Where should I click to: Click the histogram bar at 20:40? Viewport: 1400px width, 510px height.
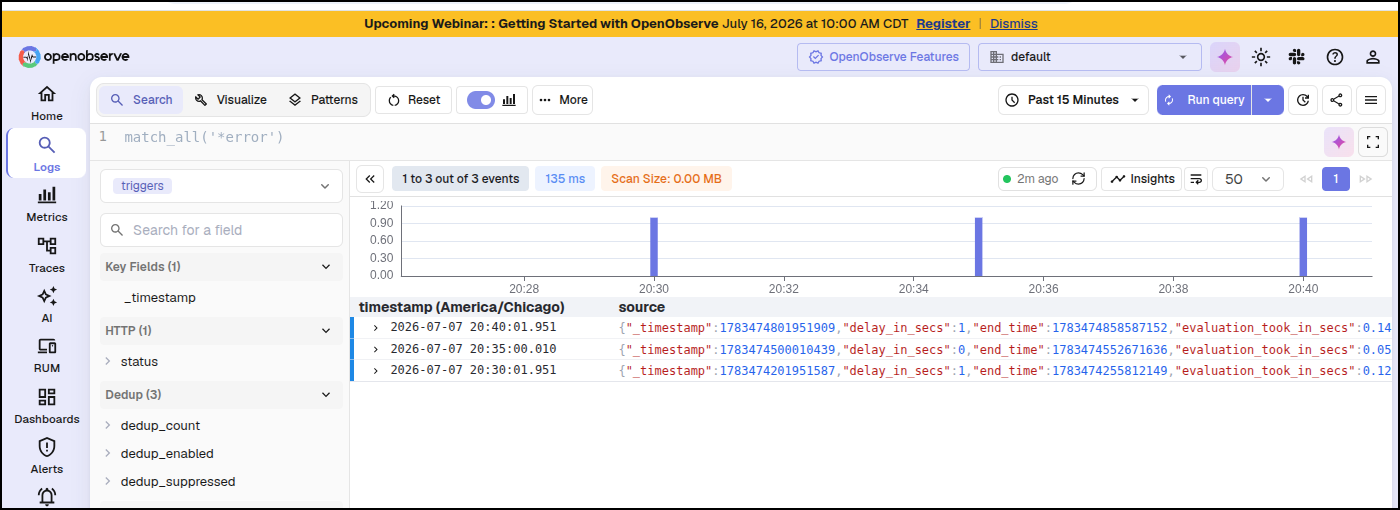[x=1303, y=246]
